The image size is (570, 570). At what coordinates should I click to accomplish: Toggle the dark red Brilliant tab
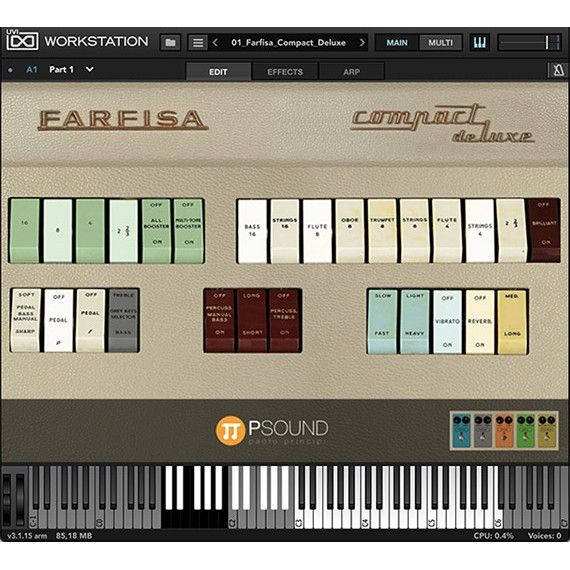point(544,230)
